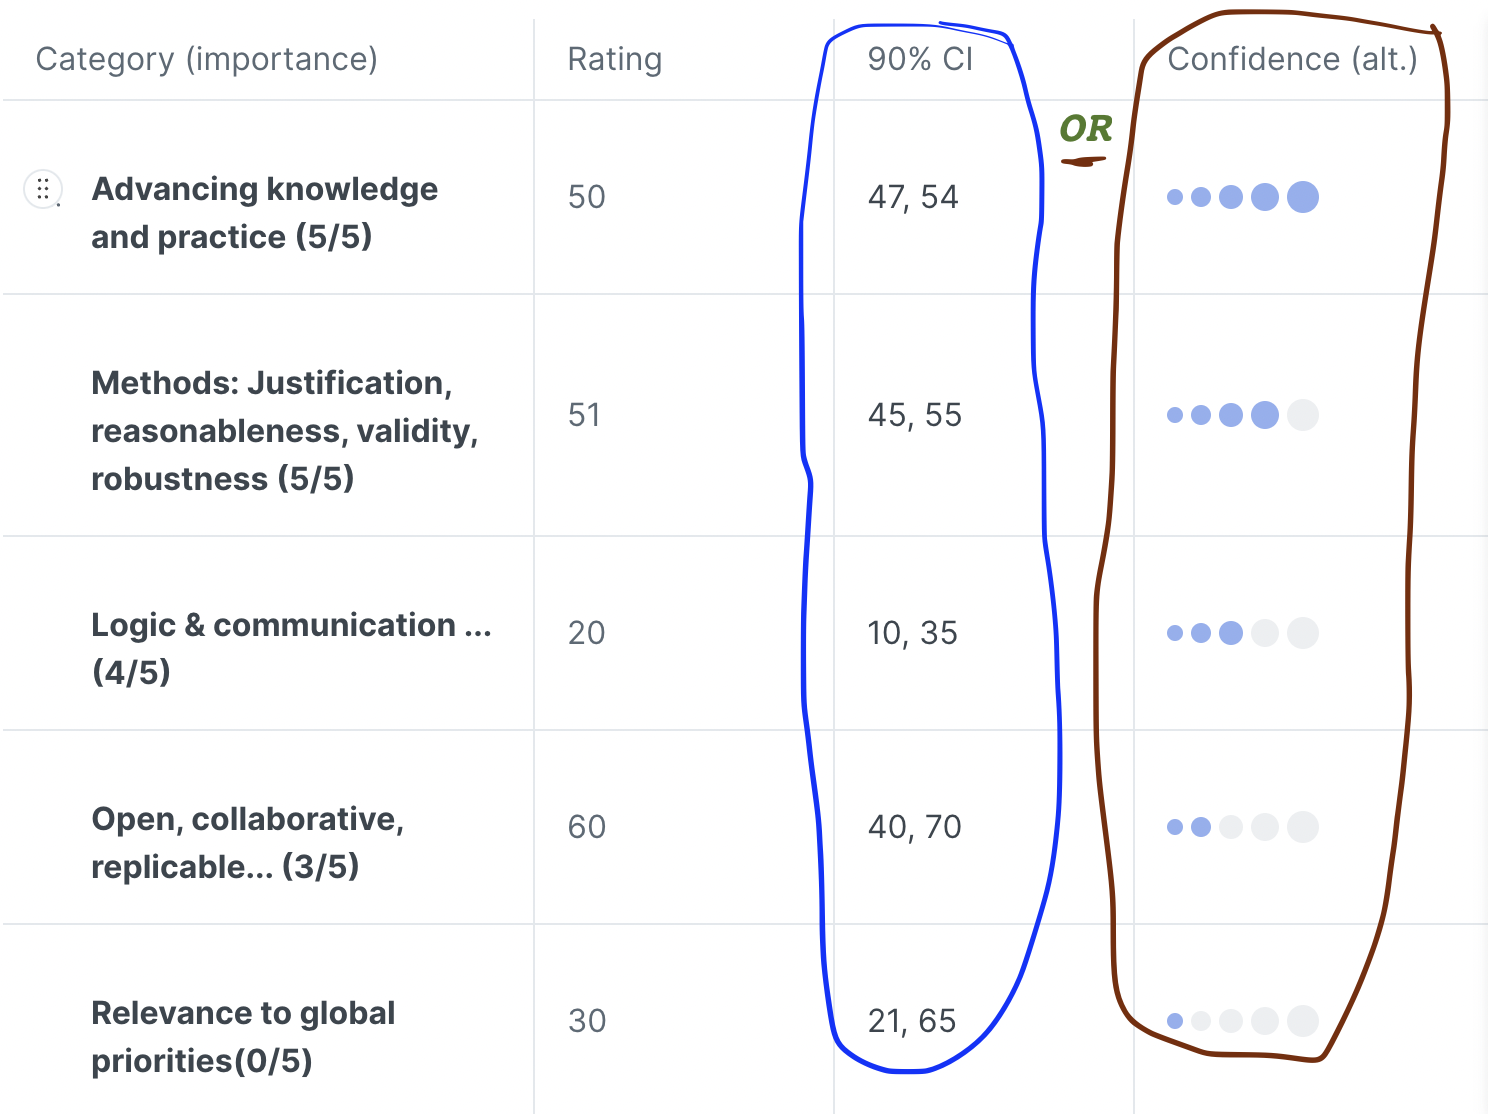Screen dimensions: 1488x1114
Task: Click the Rating column header
Action: tap(614, 59)
